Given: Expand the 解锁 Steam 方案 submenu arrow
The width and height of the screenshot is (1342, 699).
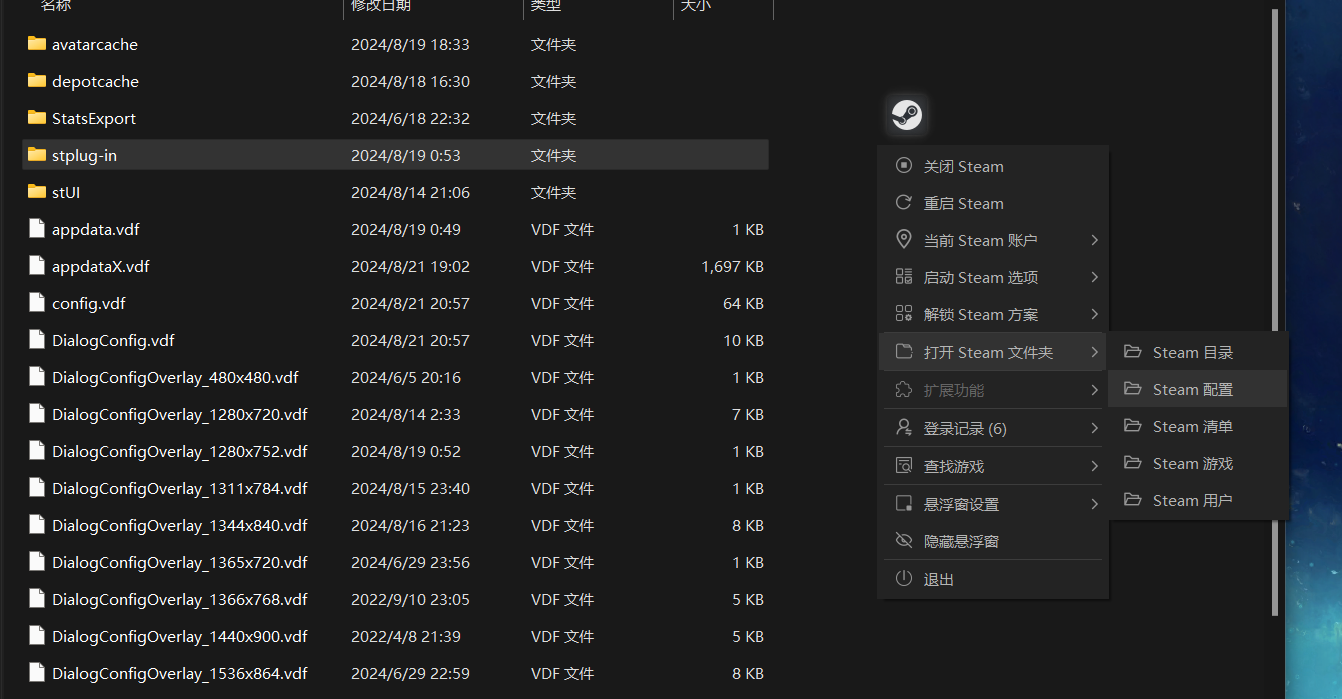Looking at the screenshot, I should tap(1095, 314).
